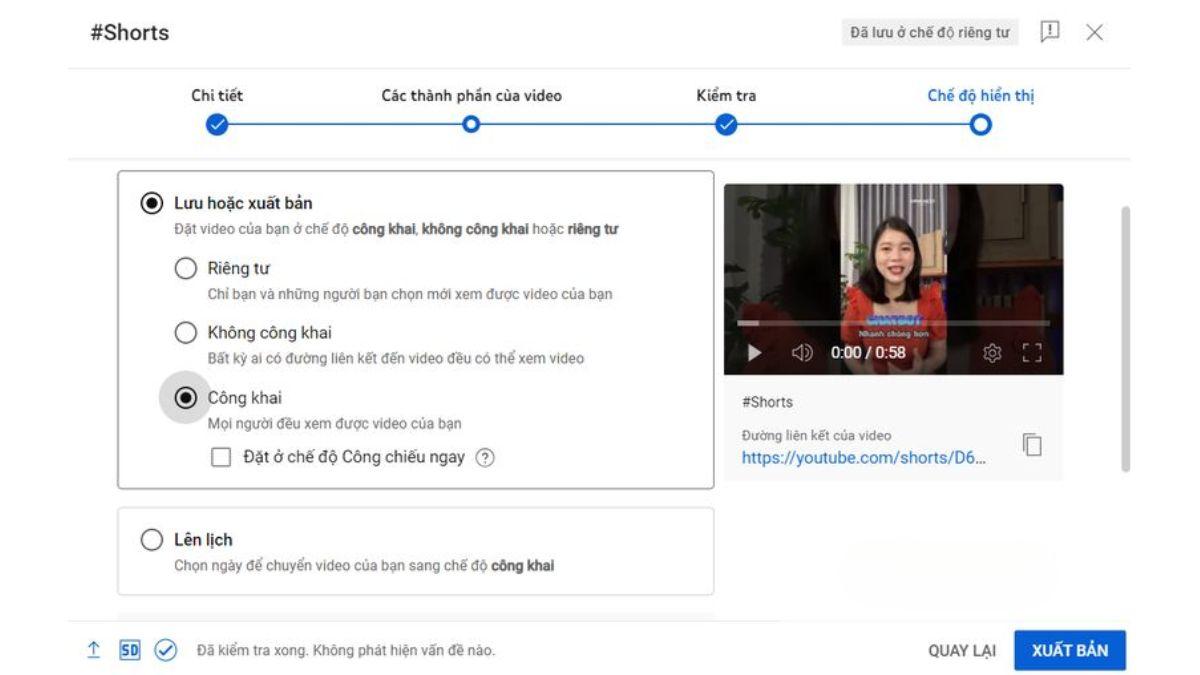The height and width of the screenshot is (675, 1200).
Task: Go to the Chế độ hiển thị step
Action: click(981, 125)
